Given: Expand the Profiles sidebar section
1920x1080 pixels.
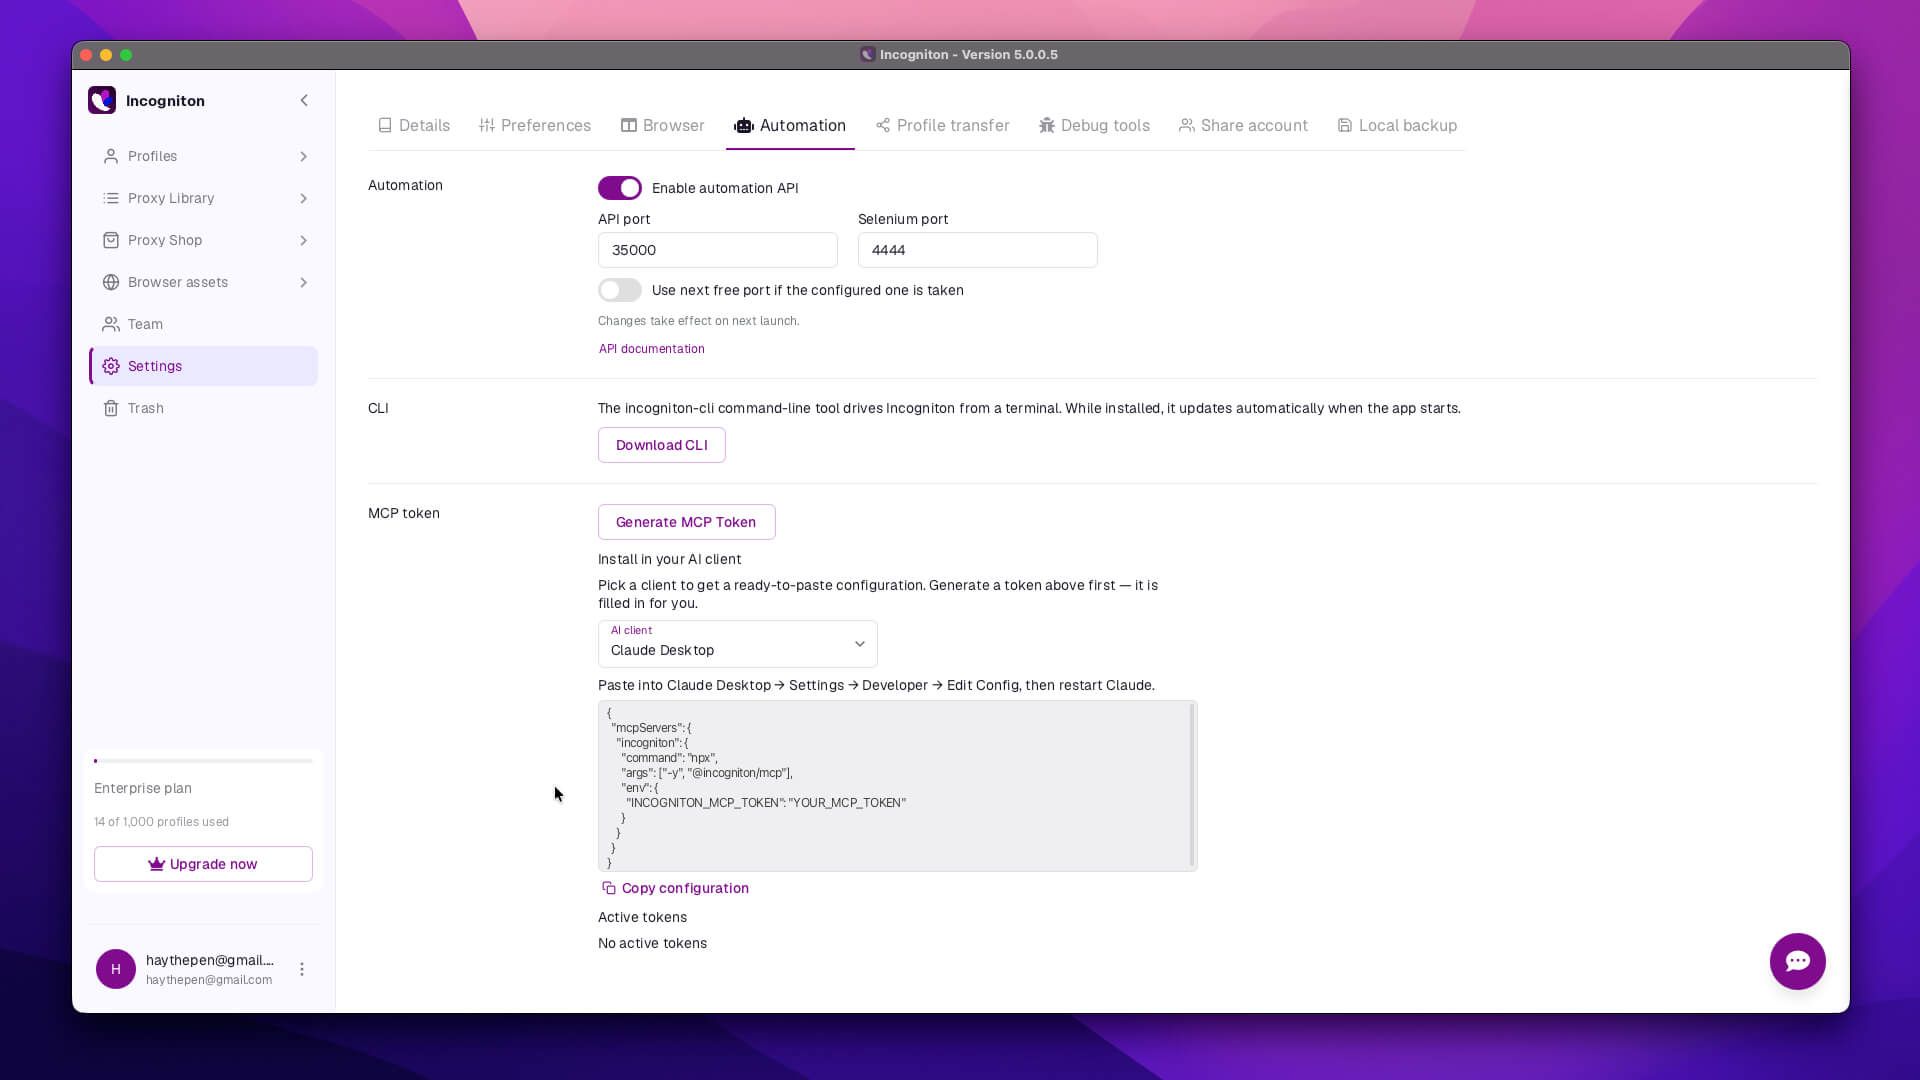Looking at the screenshot, I should pyautogui.click(x=303, y=156).
